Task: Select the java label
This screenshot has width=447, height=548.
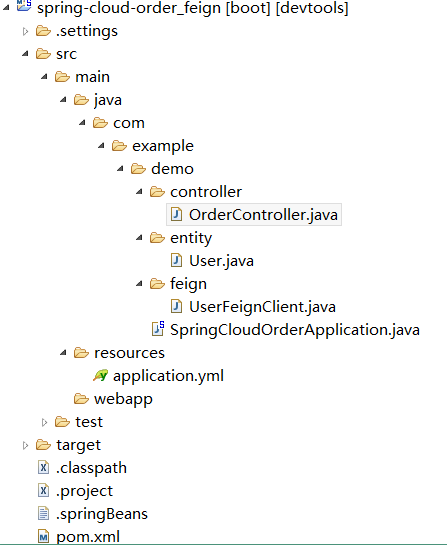Action: (108, 101)
